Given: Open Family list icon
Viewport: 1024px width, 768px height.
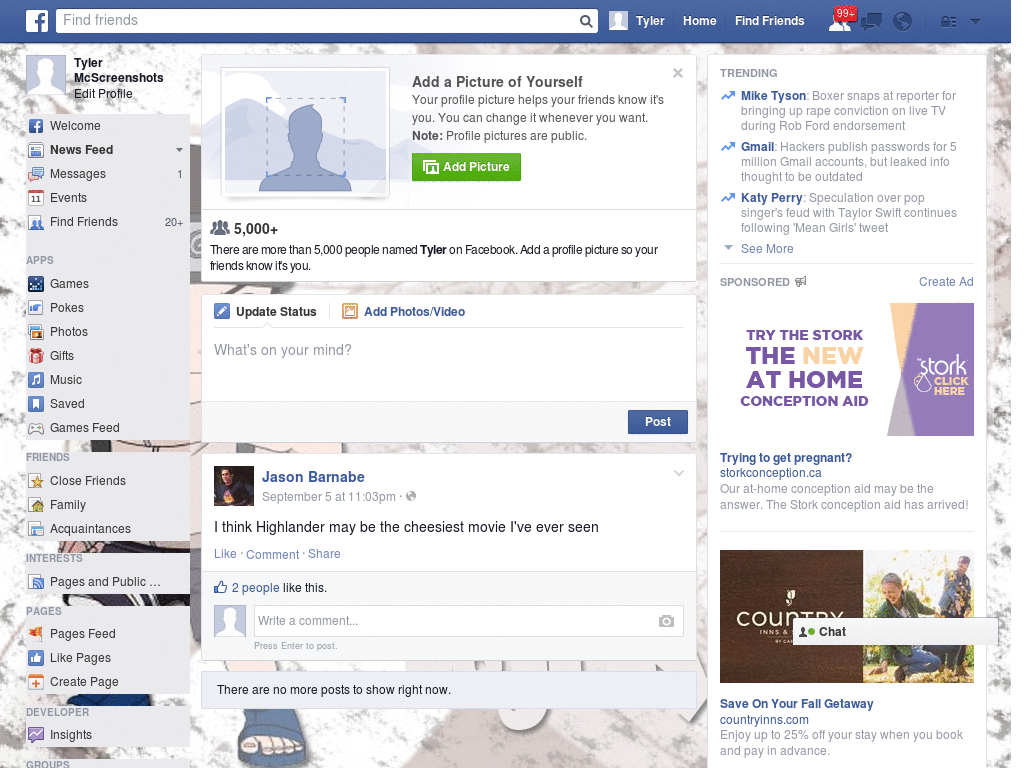Looking at the screenshot, I should coord(36,505).
